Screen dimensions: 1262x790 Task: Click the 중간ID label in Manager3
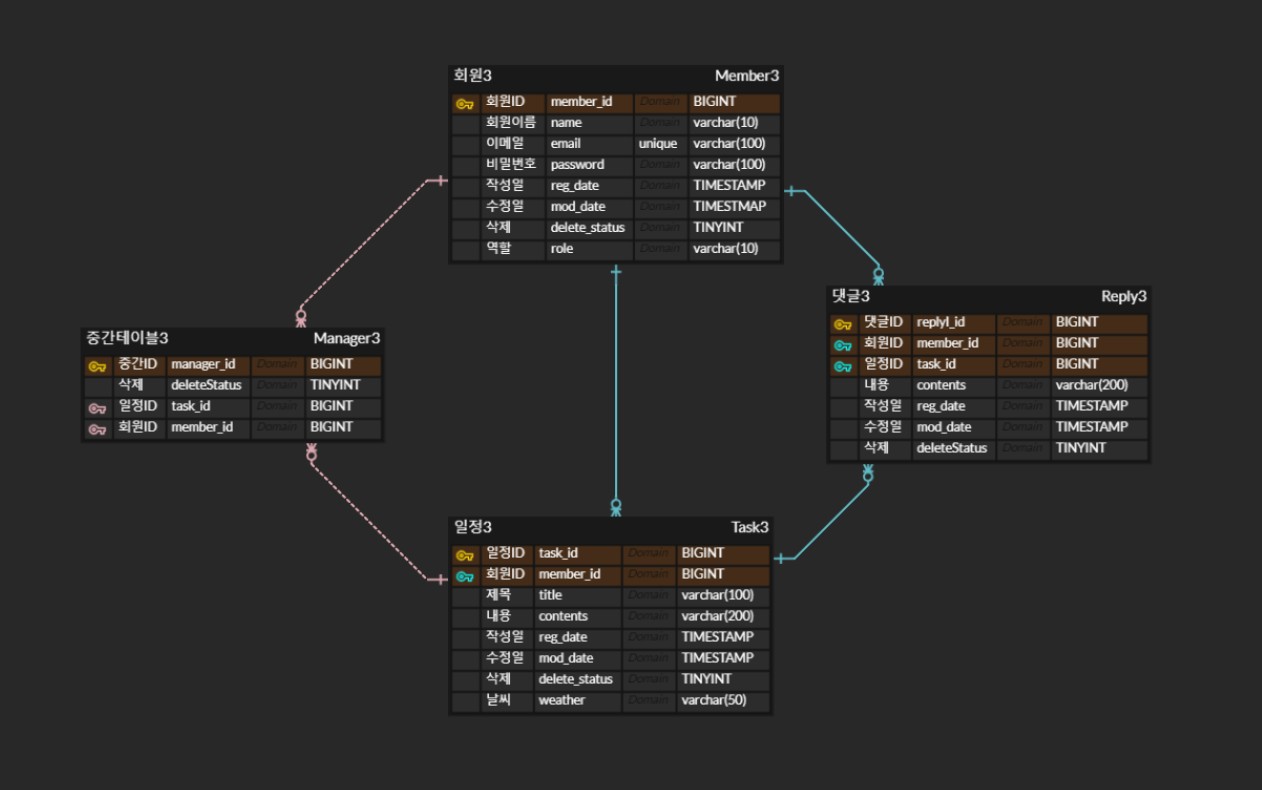tap(139, 366)
